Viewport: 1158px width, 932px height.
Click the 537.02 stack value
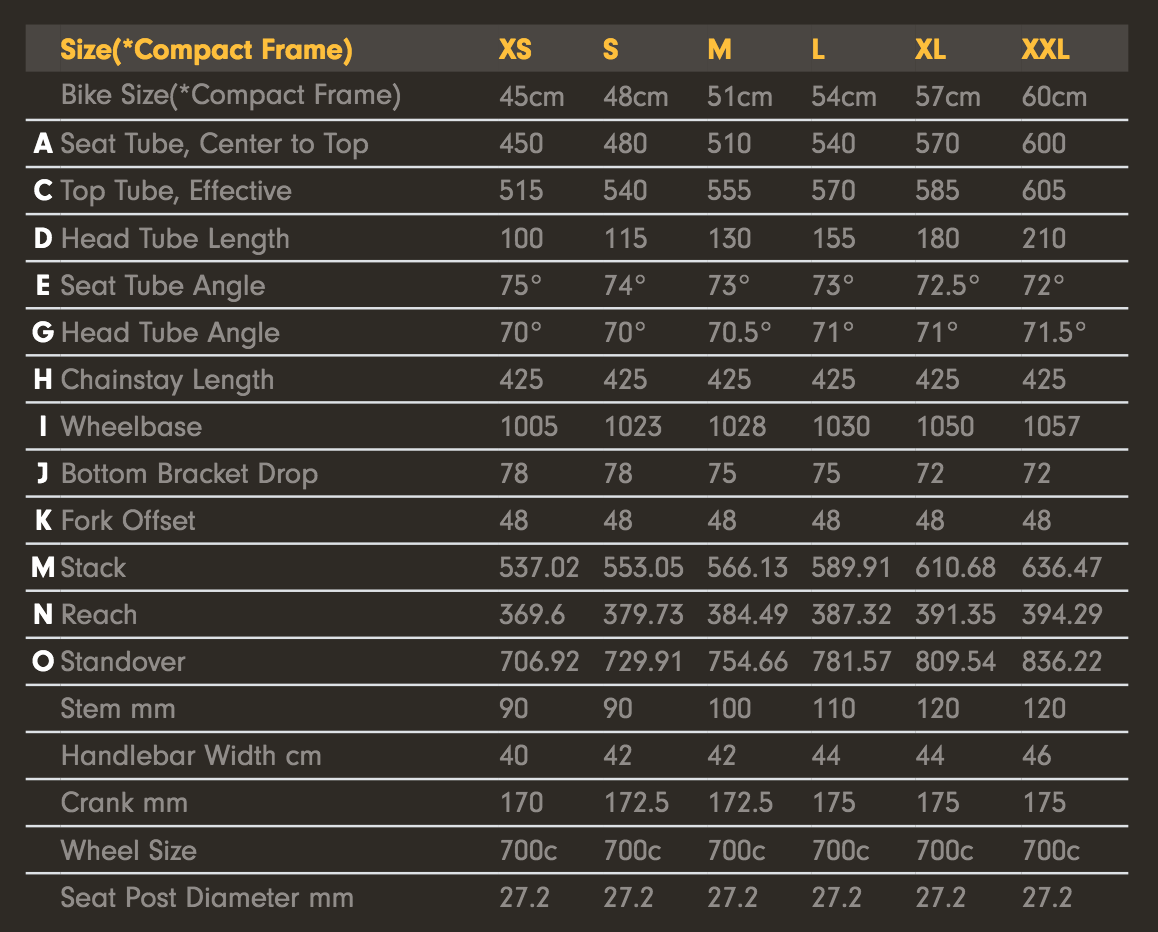(539, 568)
